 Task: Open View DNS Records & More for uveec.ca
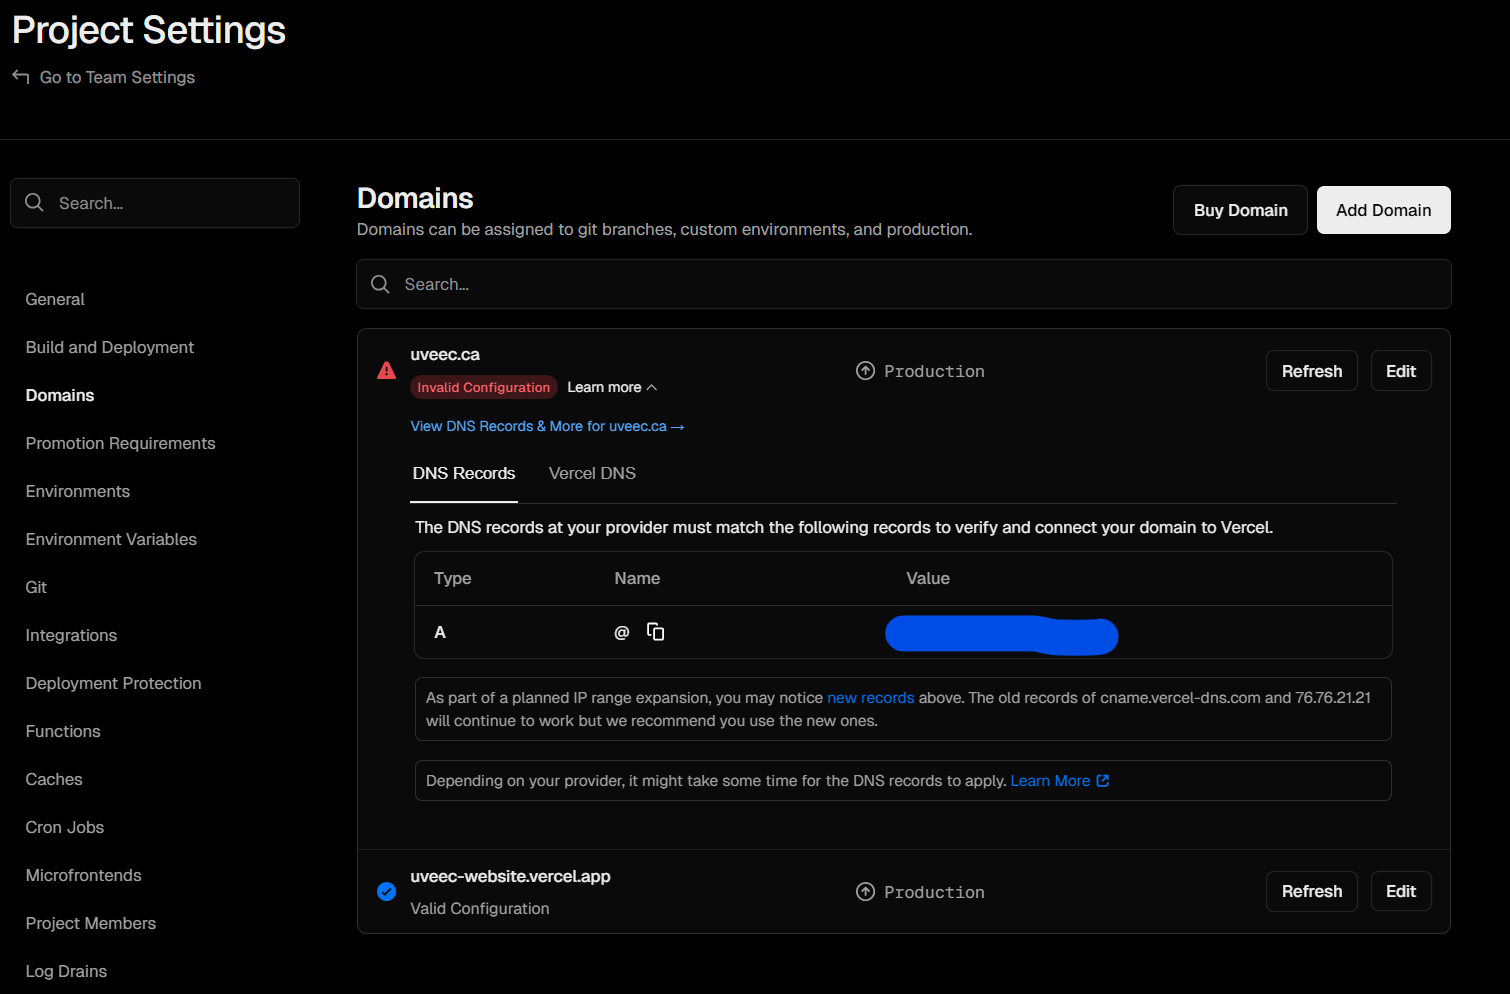pyautogui.click(x=547, y=427)
